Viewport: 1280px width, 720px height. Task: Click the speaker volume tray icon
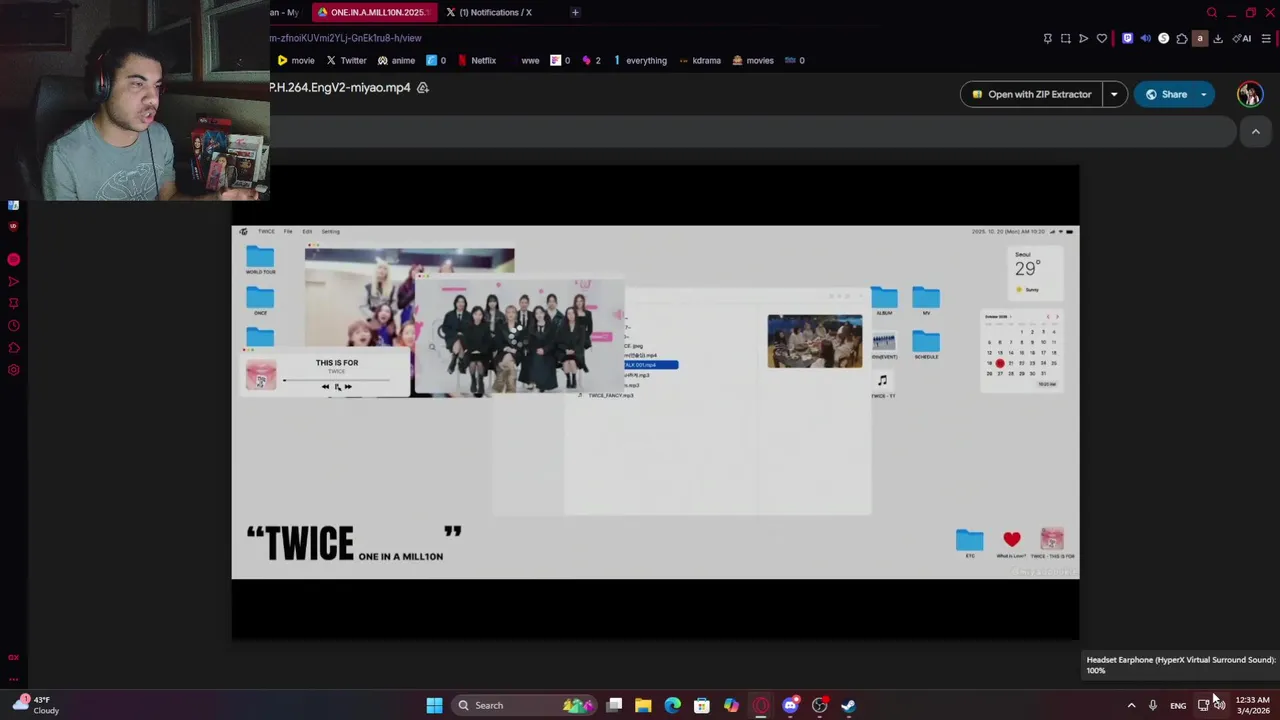coord(1220,705)
